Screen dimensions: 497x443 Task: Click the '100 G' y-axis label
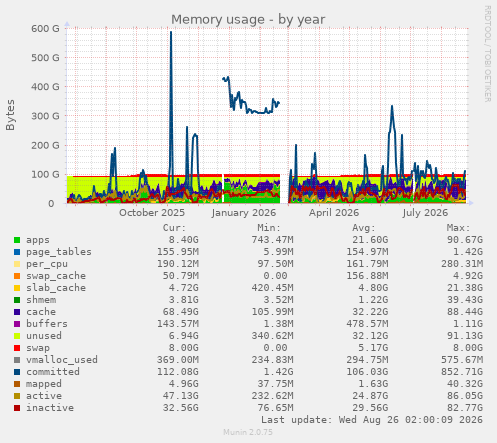pyautogui.click(x=45, y=174)
